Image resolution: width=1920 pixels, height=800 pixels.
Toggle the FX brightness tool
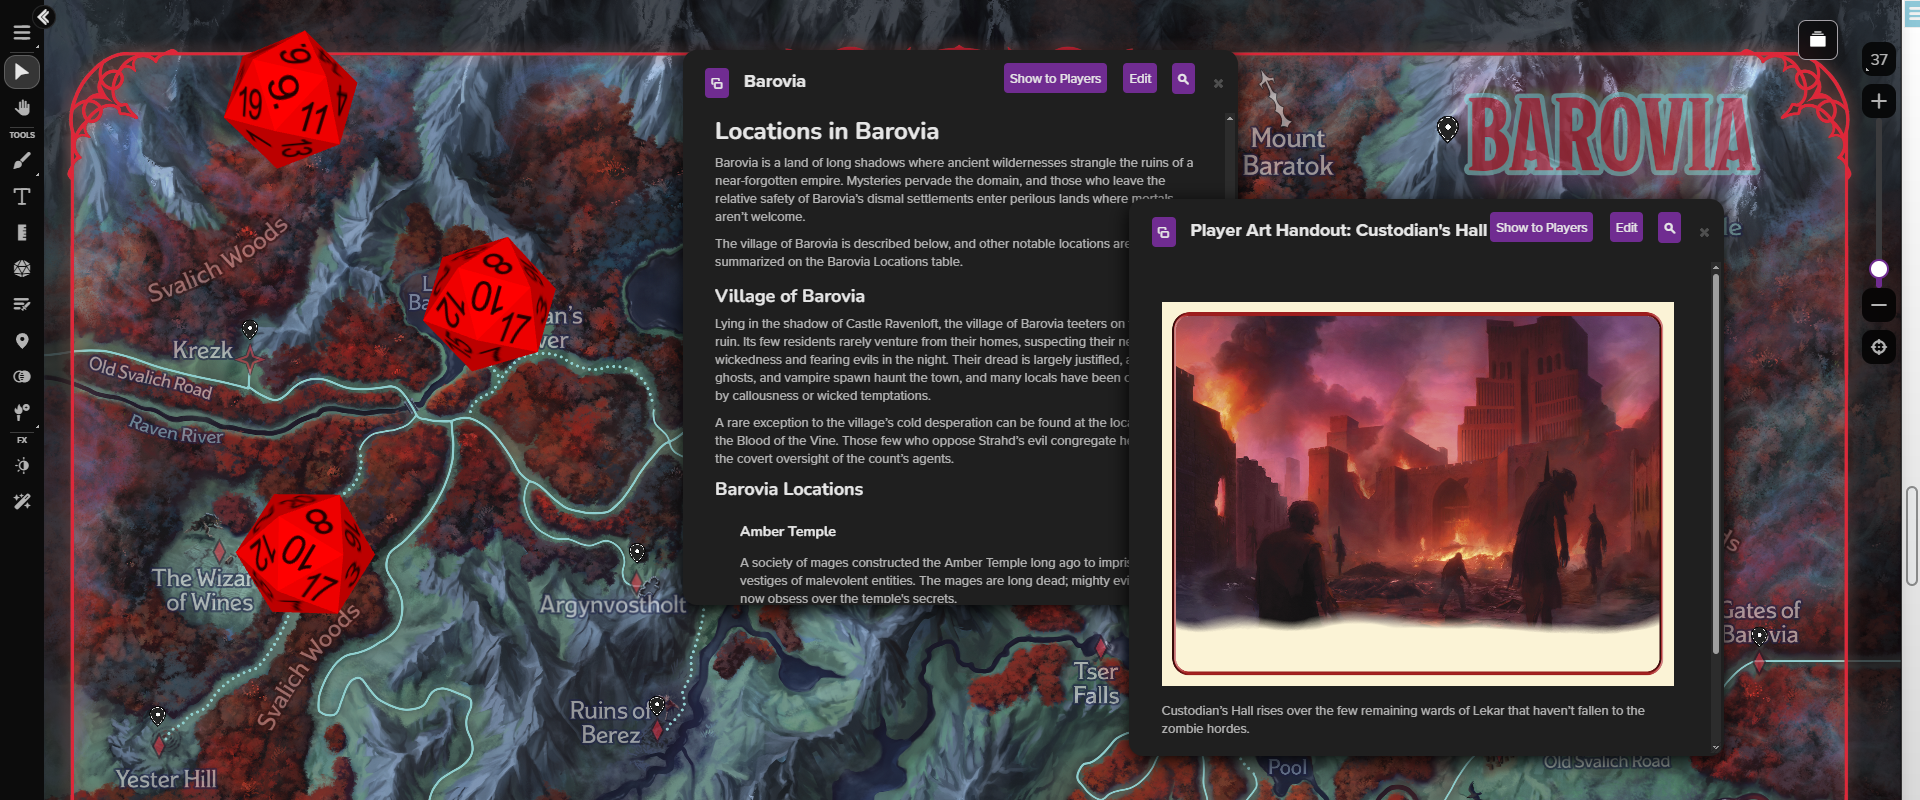21,466
